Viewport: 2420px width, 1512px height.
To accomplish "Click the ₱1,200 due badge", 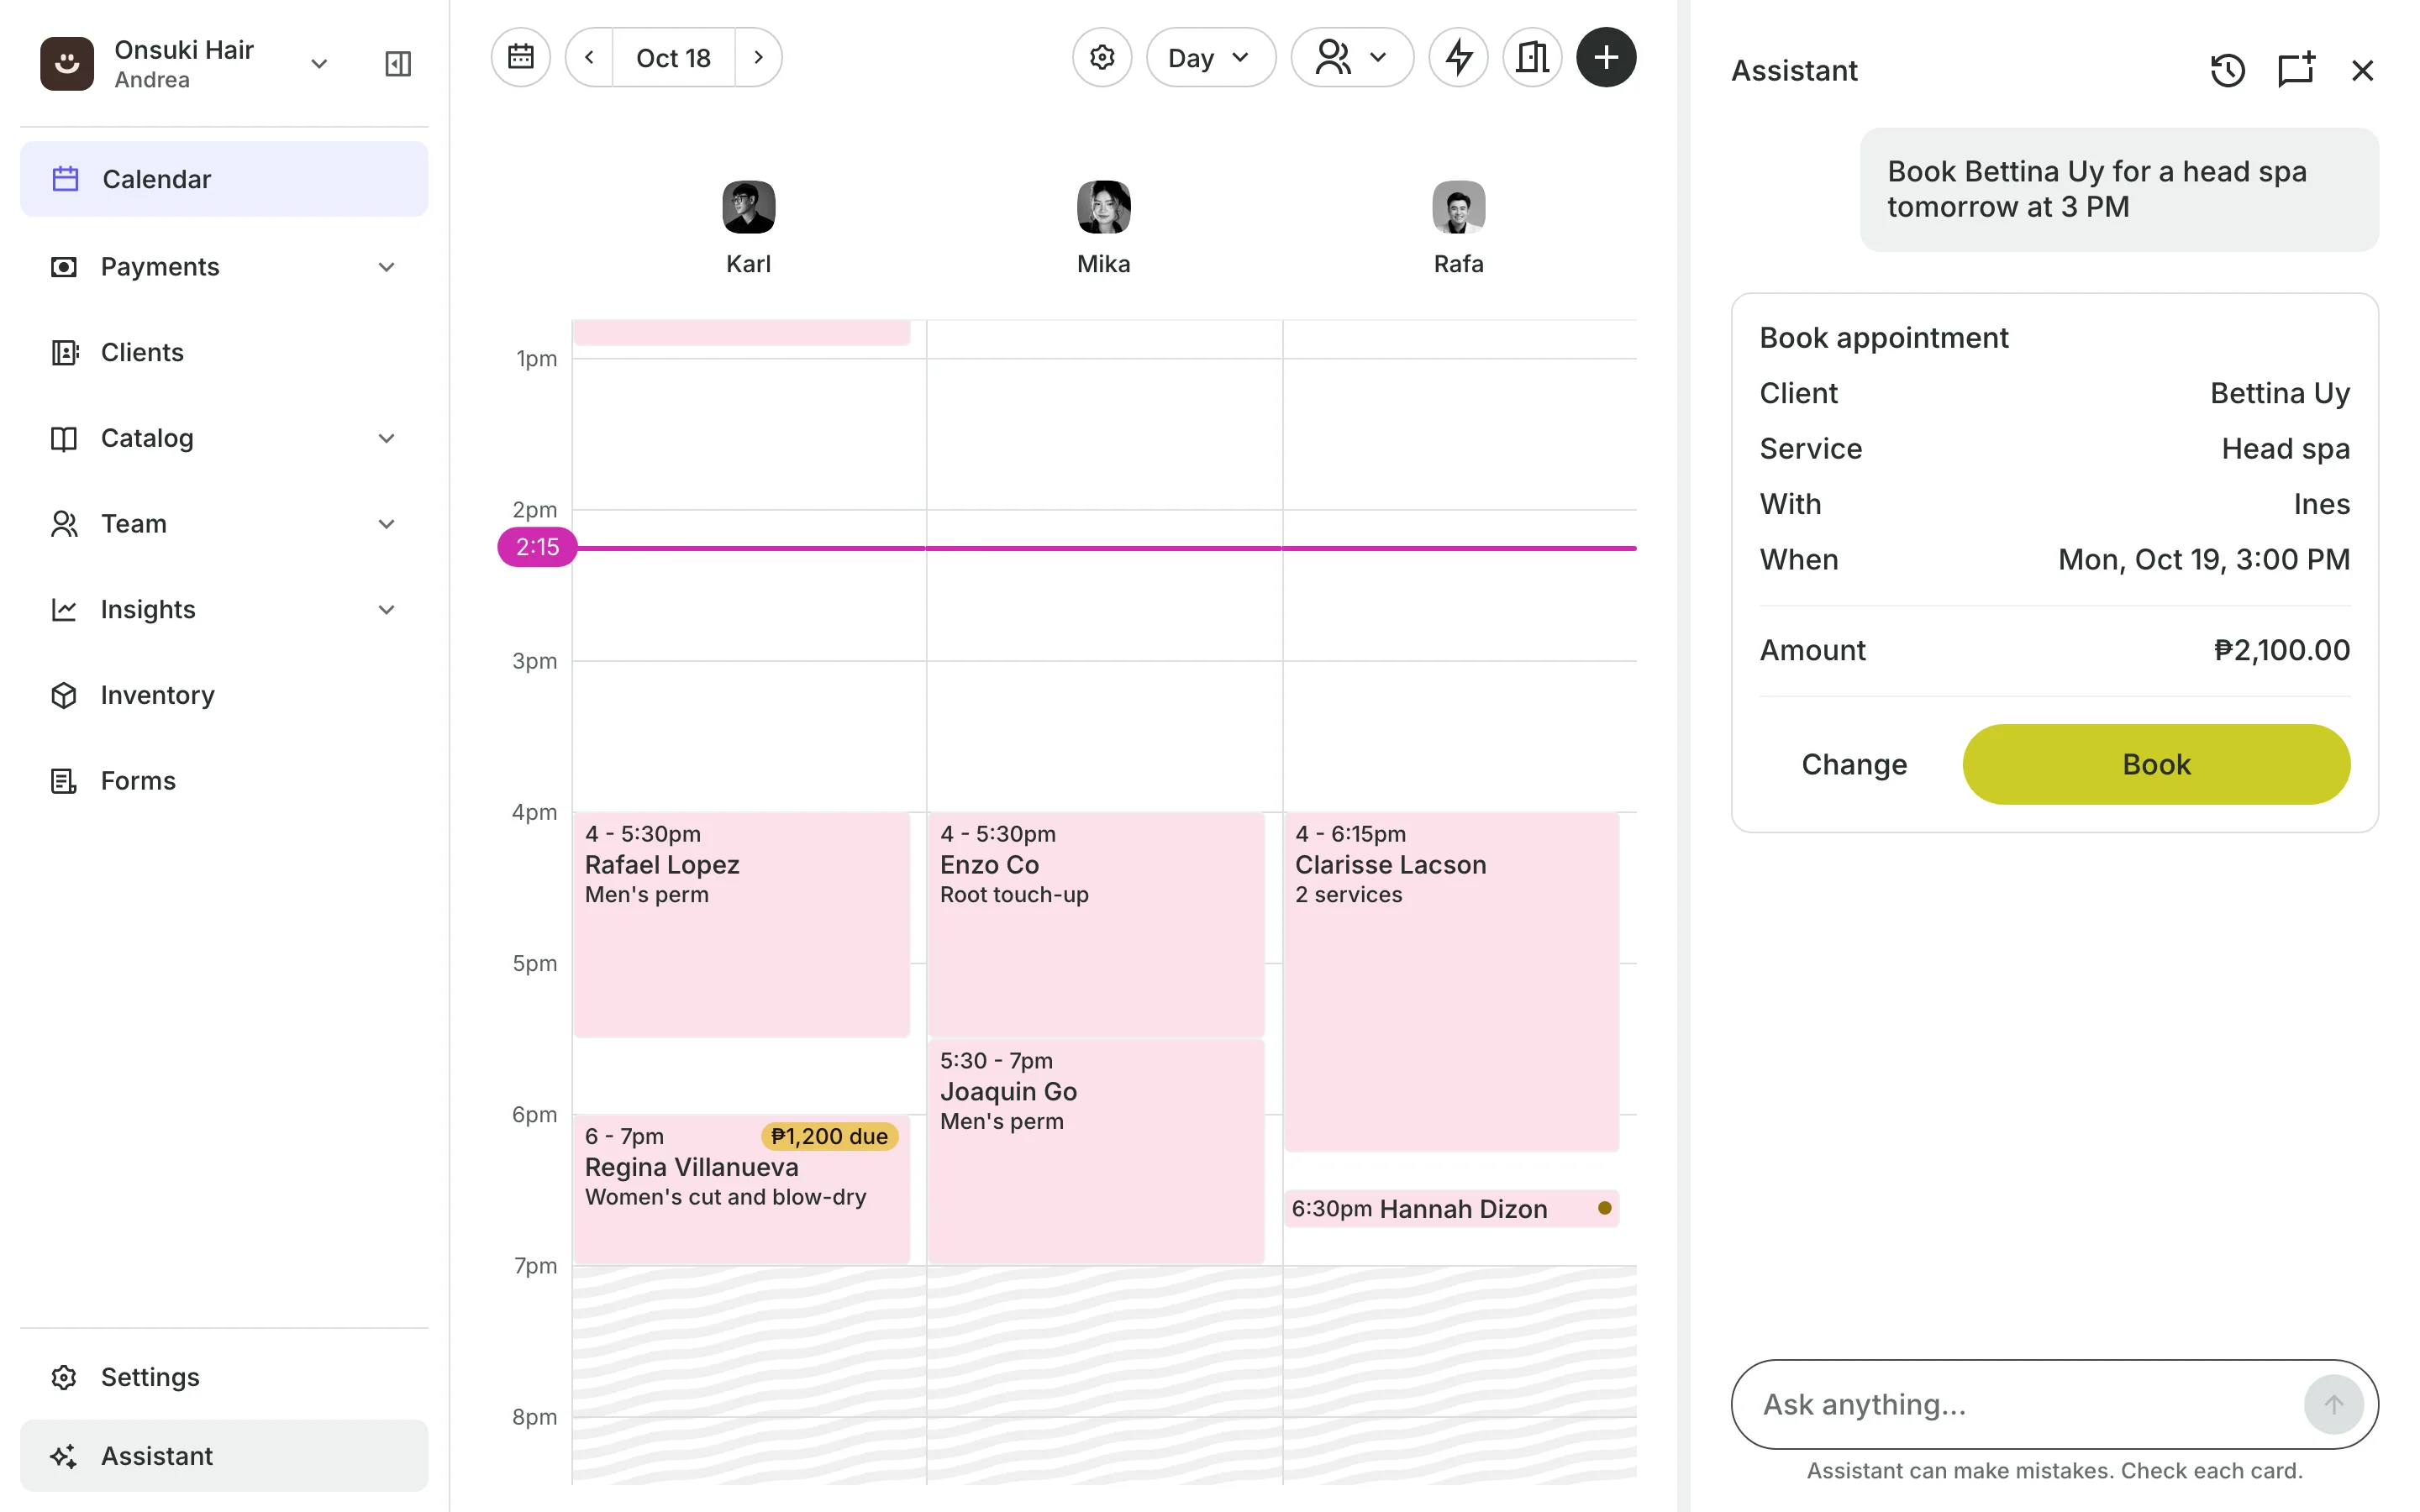I will 829,1136.
